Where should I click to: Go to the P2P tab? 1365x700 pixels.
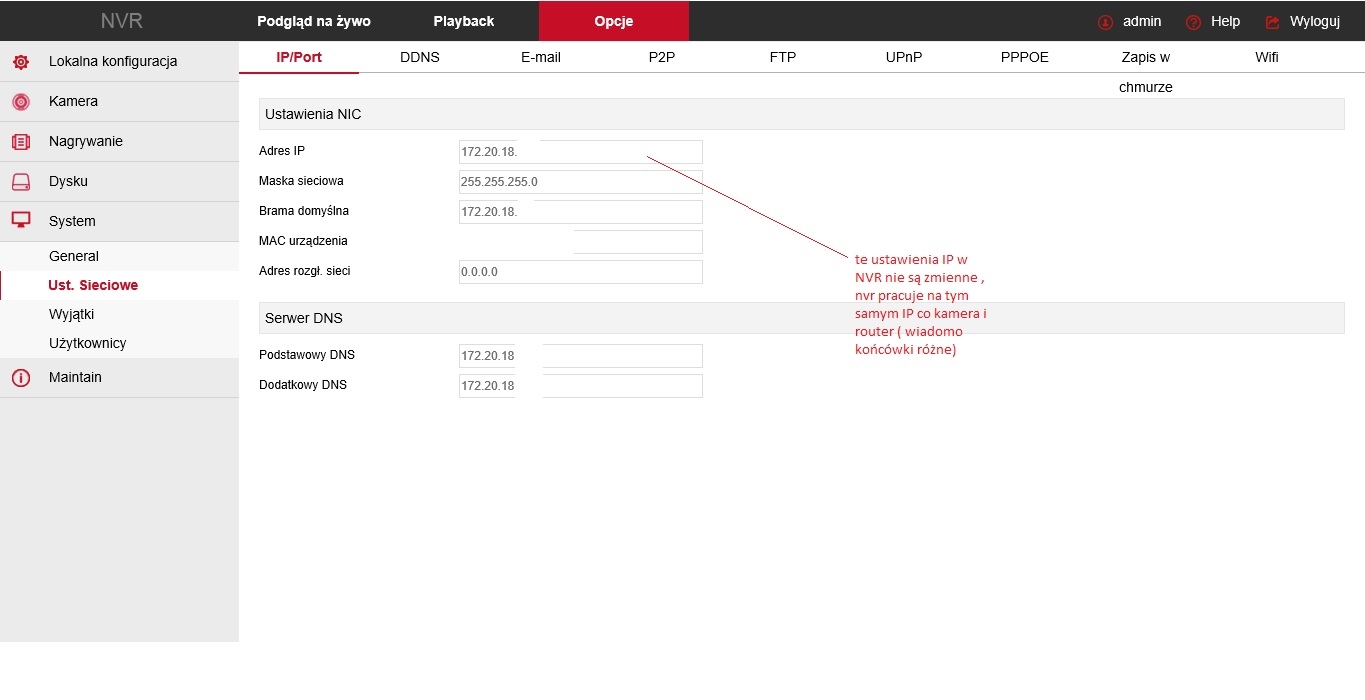point(662,57)
